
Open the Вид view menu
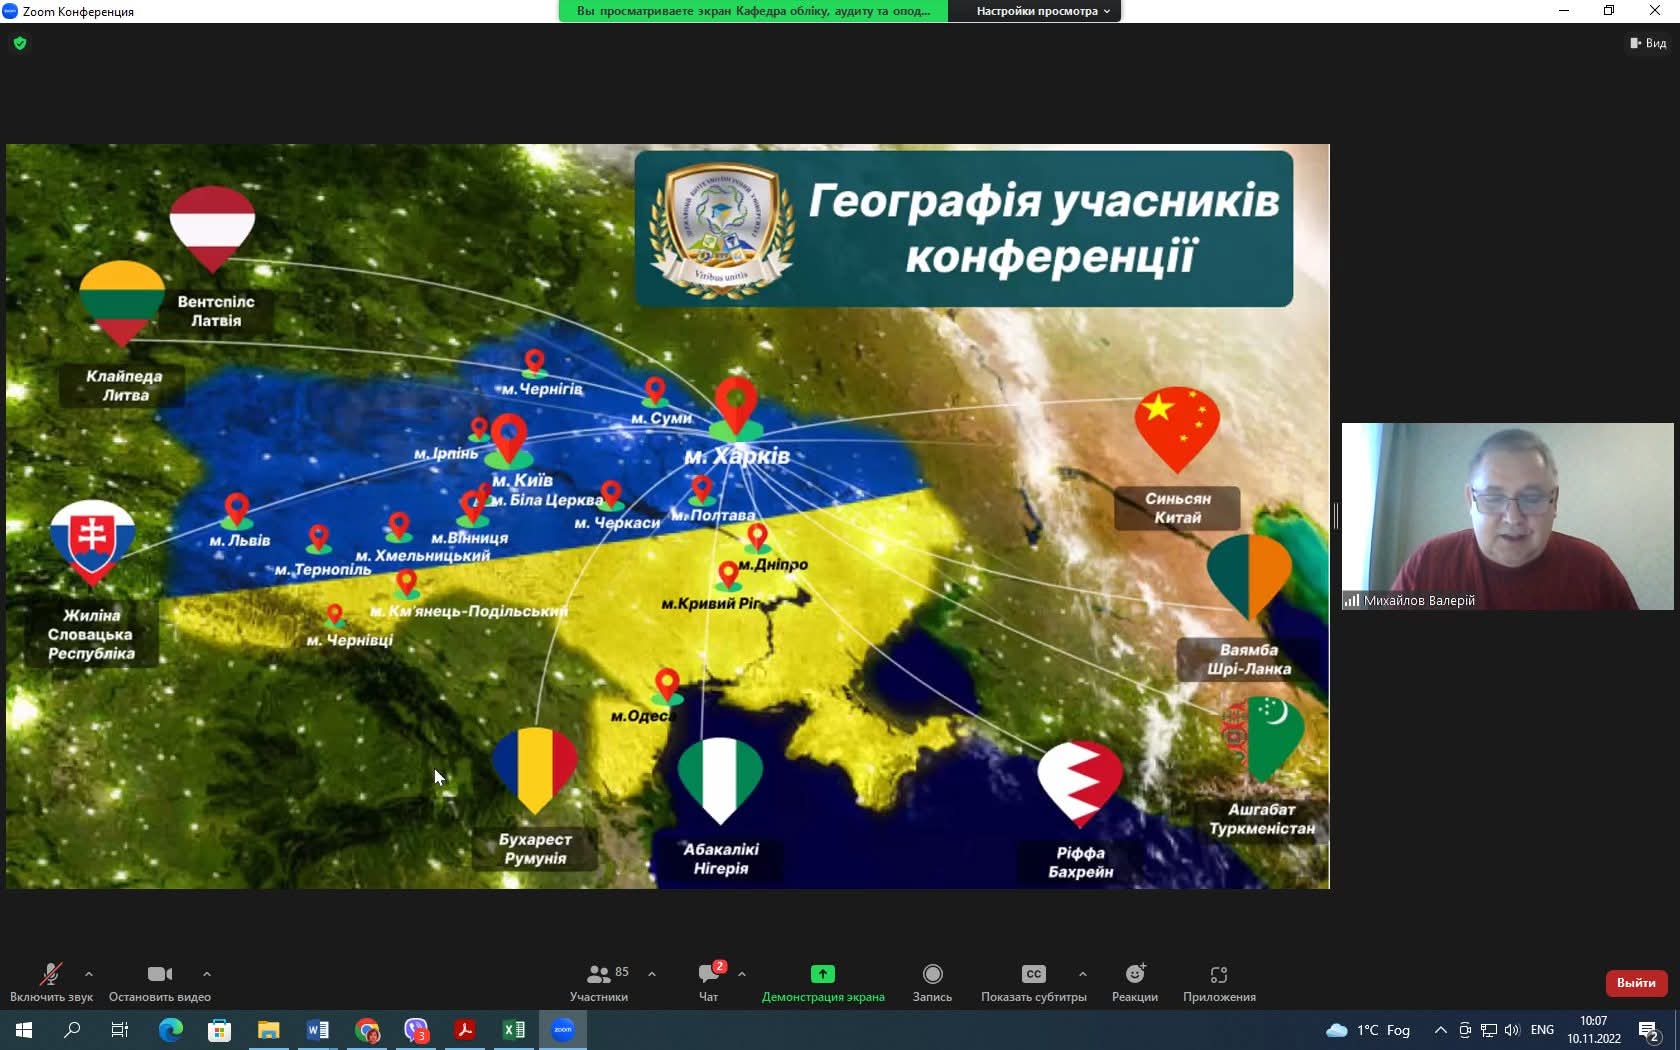[1648, 43]
